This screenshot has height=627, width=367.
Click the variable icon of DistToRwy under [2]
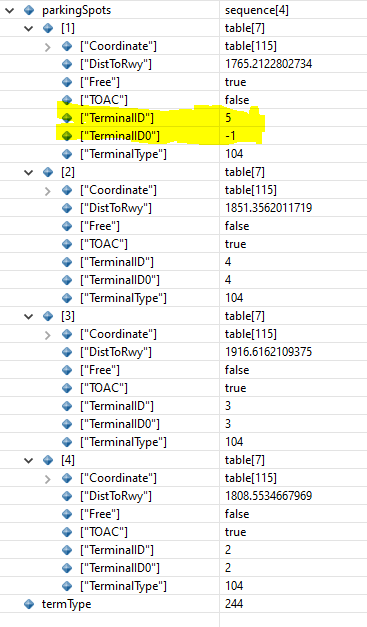tap(67, 208)
